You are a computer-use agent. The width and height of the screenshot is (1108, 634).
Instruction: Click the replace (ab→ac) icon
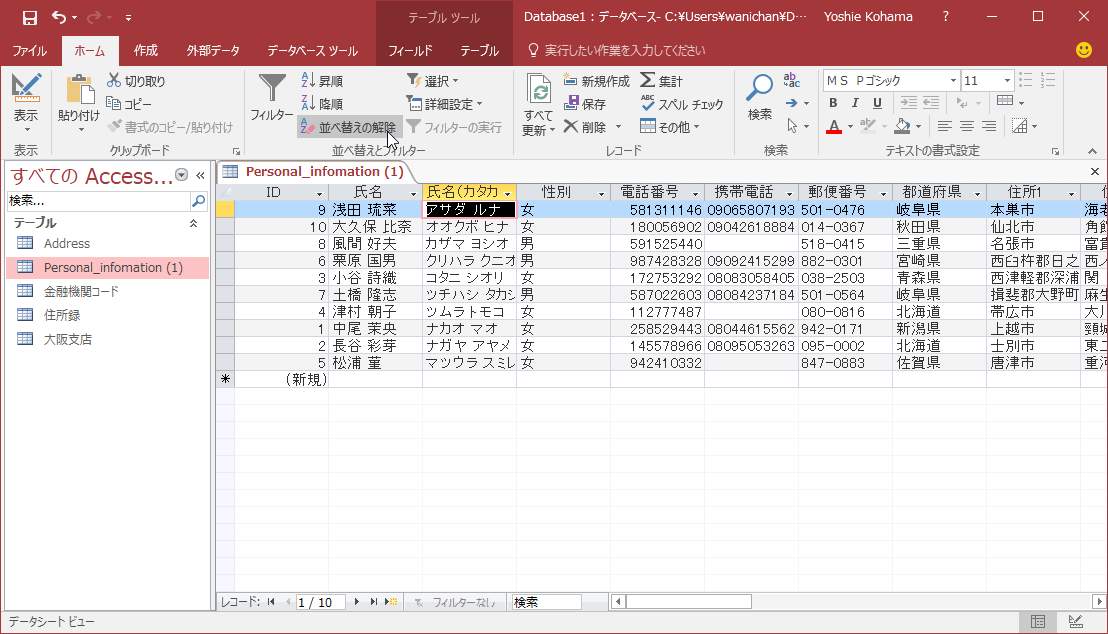pyautogui.click(x=792, y=81)
